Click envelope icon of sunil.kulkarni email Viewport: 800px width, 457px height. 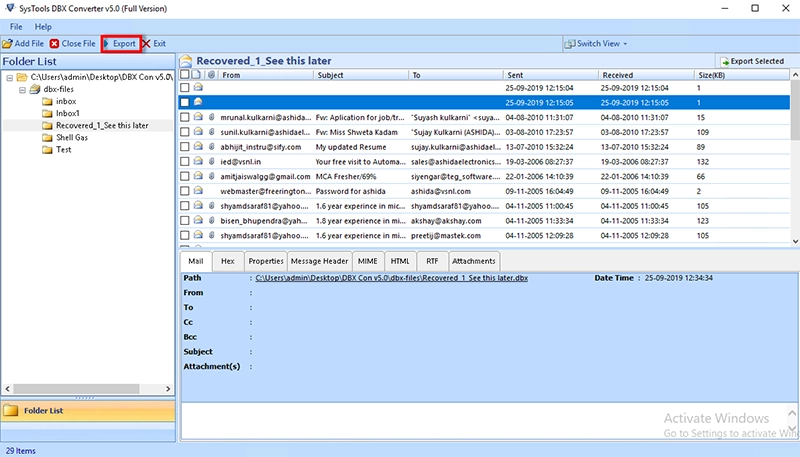point(198,132)
